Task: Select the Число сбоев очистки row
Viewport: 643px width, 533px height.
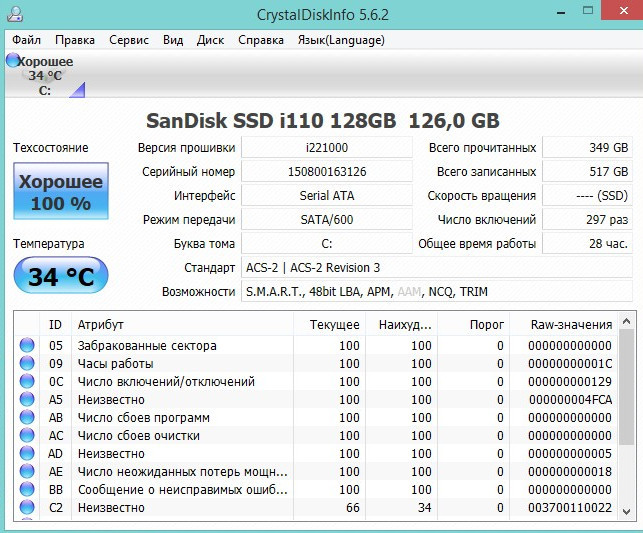Action: click(316, 435)
